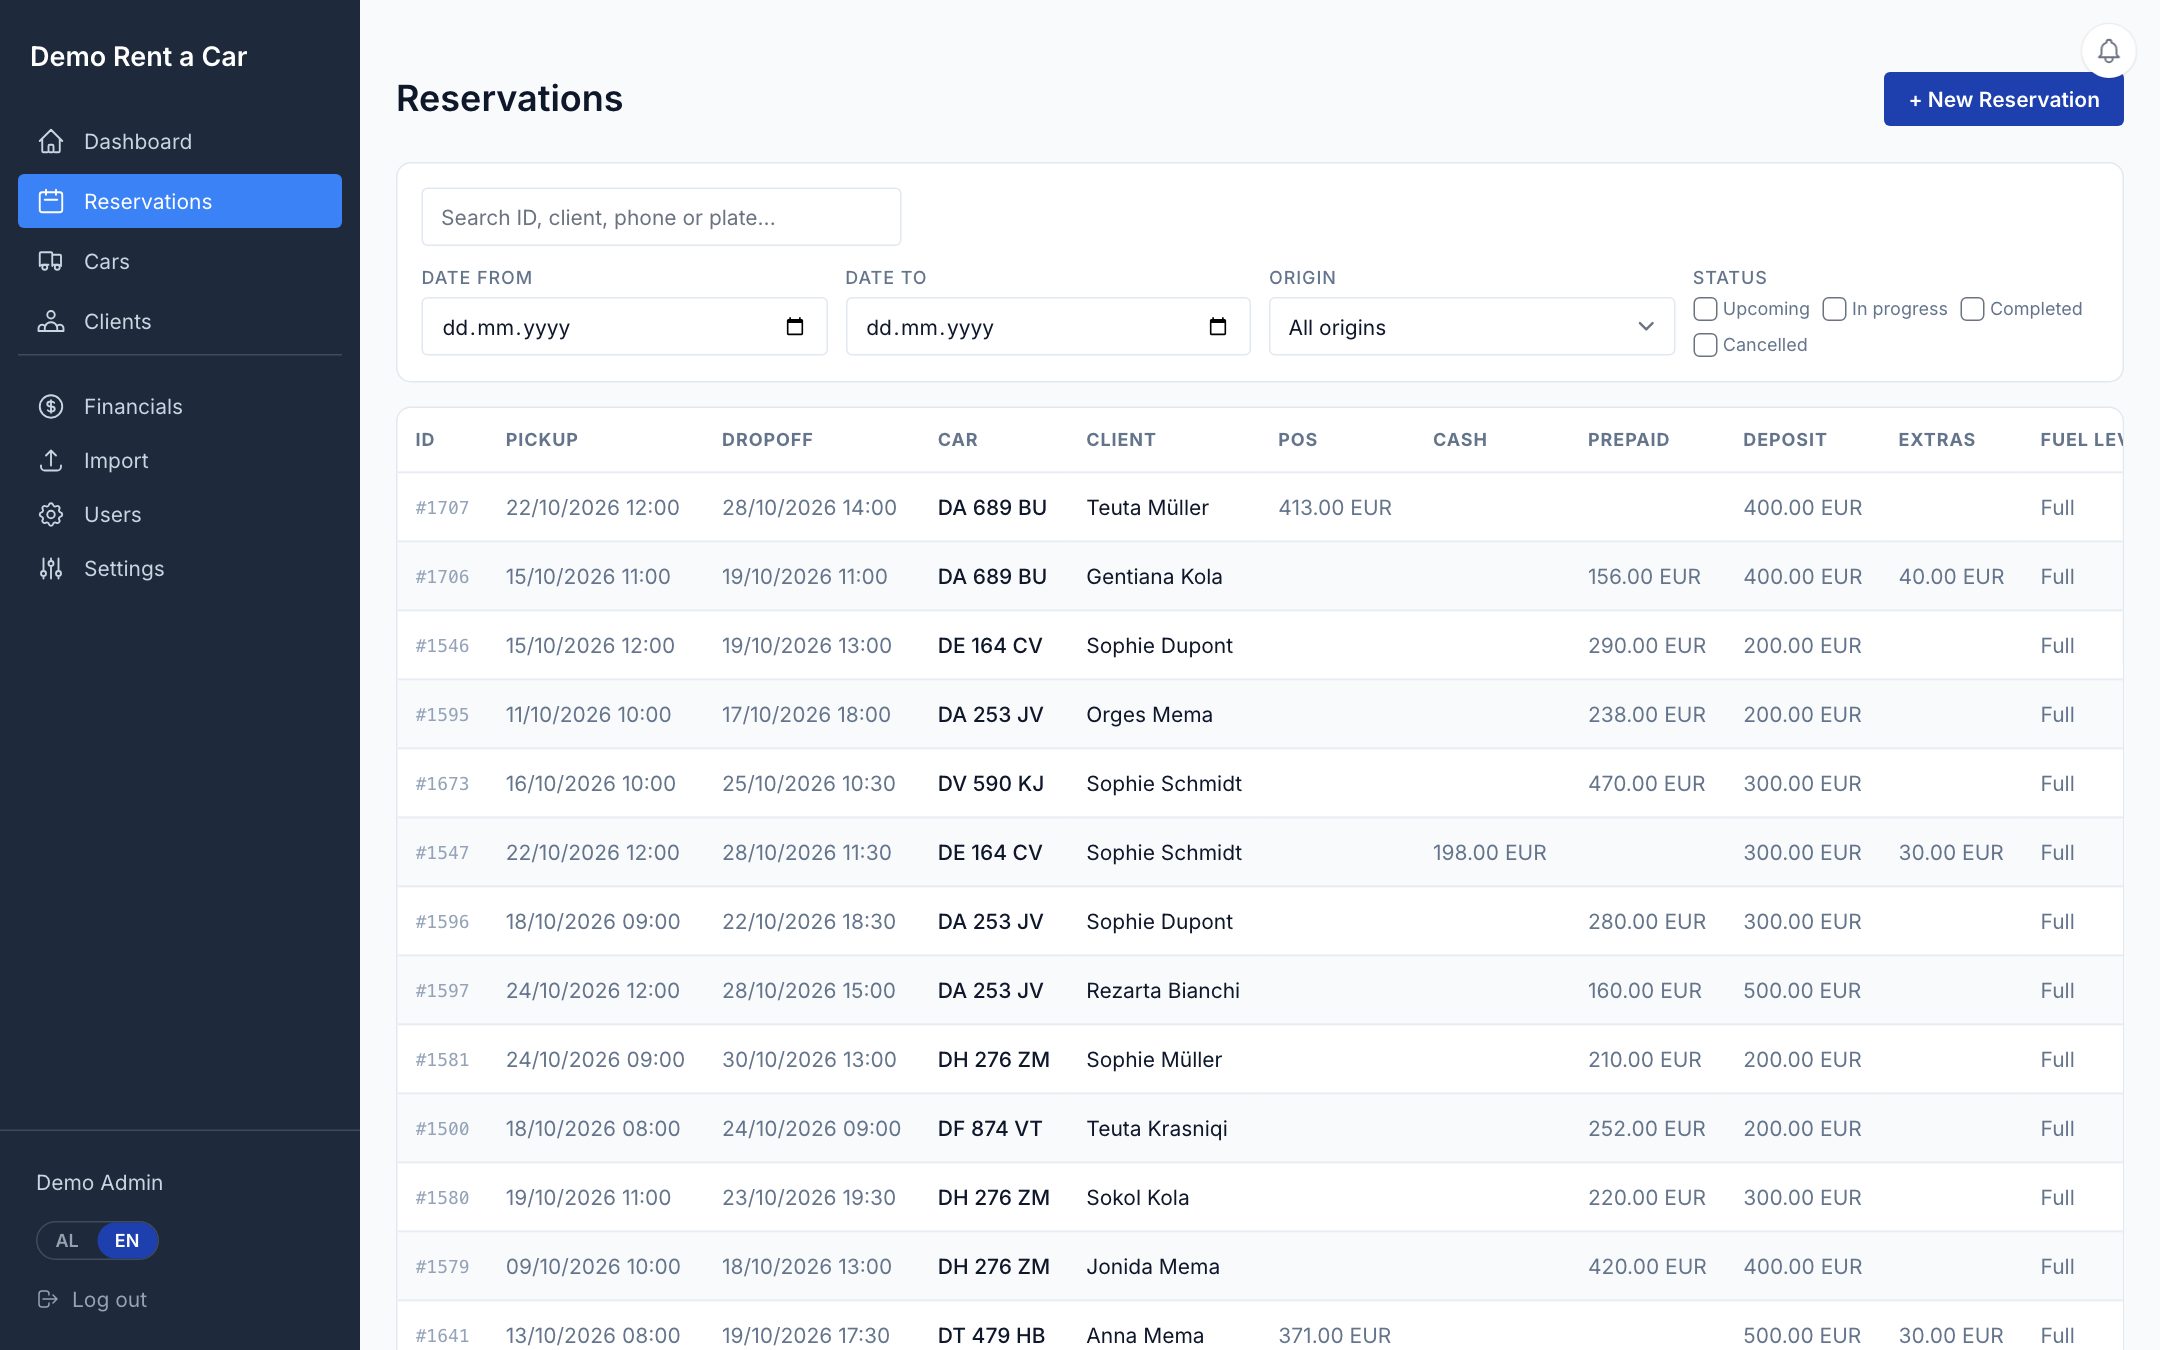Open the Date To calendar picker icon
Screen dimensions: 2160x1350
(1218, 326)
